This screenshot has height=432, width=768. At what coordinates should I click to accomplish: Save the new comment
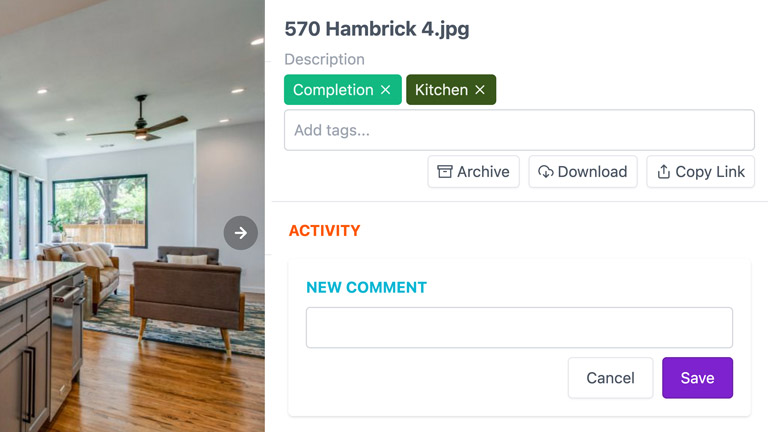click(x=697, y=378)
